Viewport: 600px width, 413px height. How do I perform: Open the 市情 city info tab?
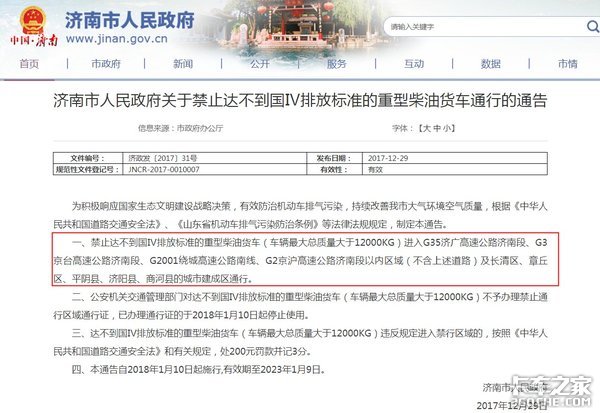click(x=566, y=65)
